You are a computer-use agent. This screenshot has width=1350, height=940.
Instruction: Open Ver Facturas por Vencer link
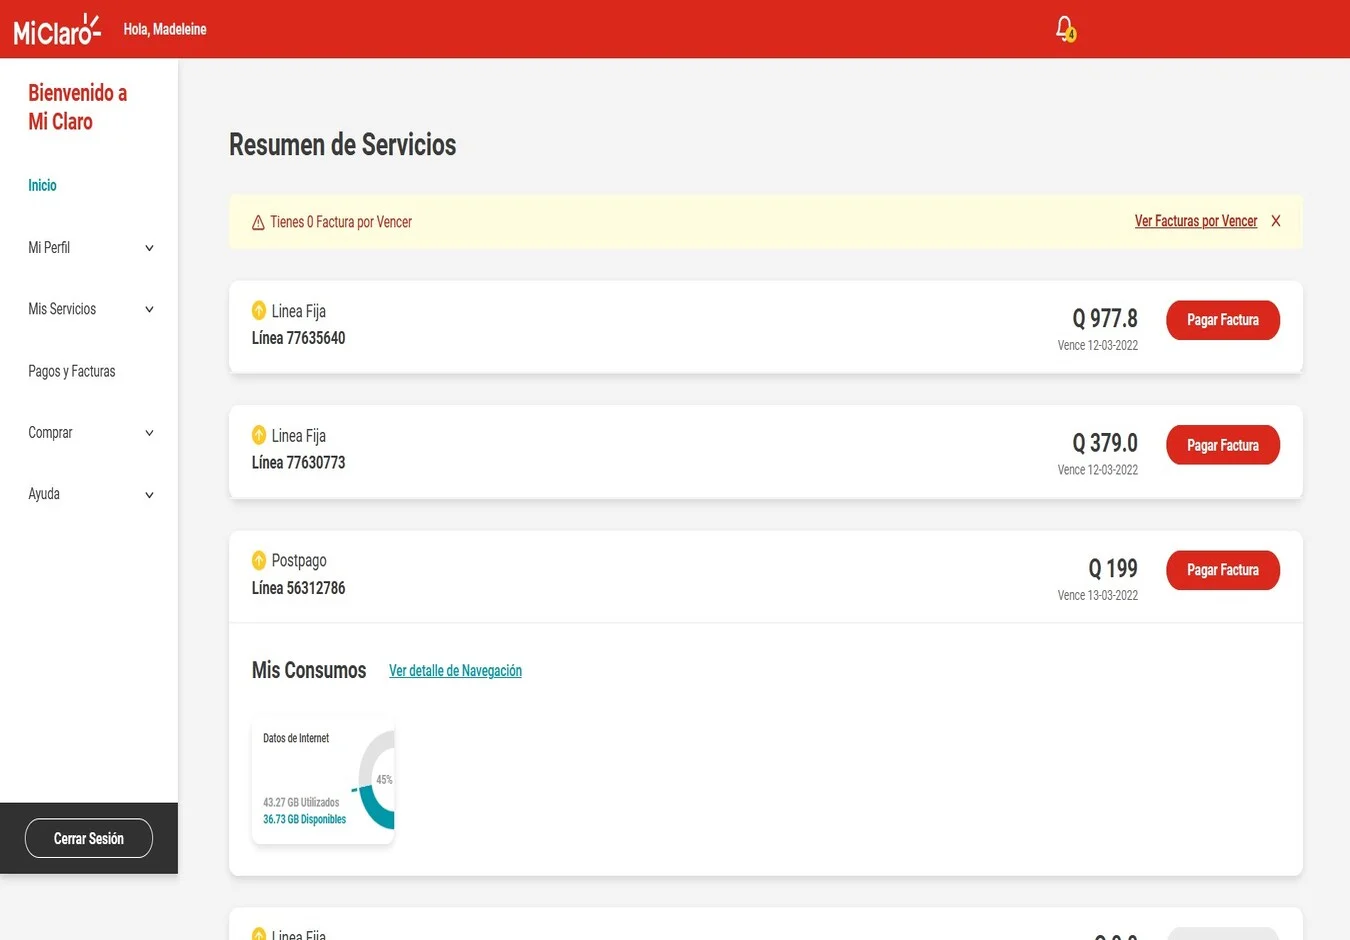1195,221
